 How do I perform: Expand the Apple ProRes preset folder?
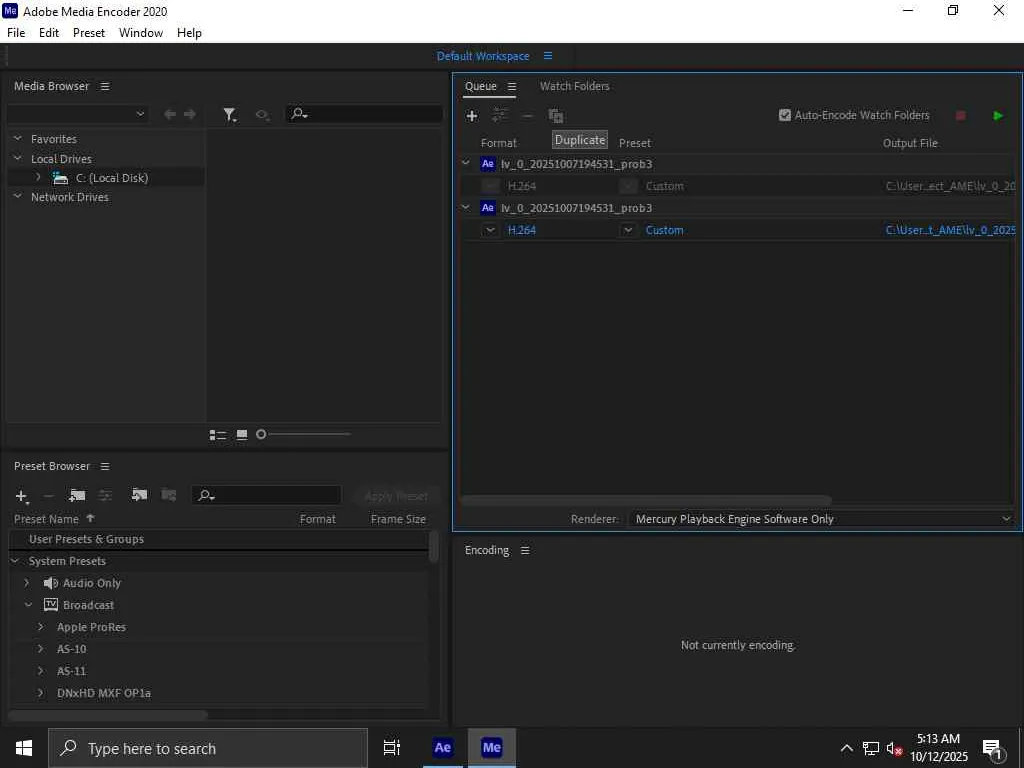tap(40, 627)
